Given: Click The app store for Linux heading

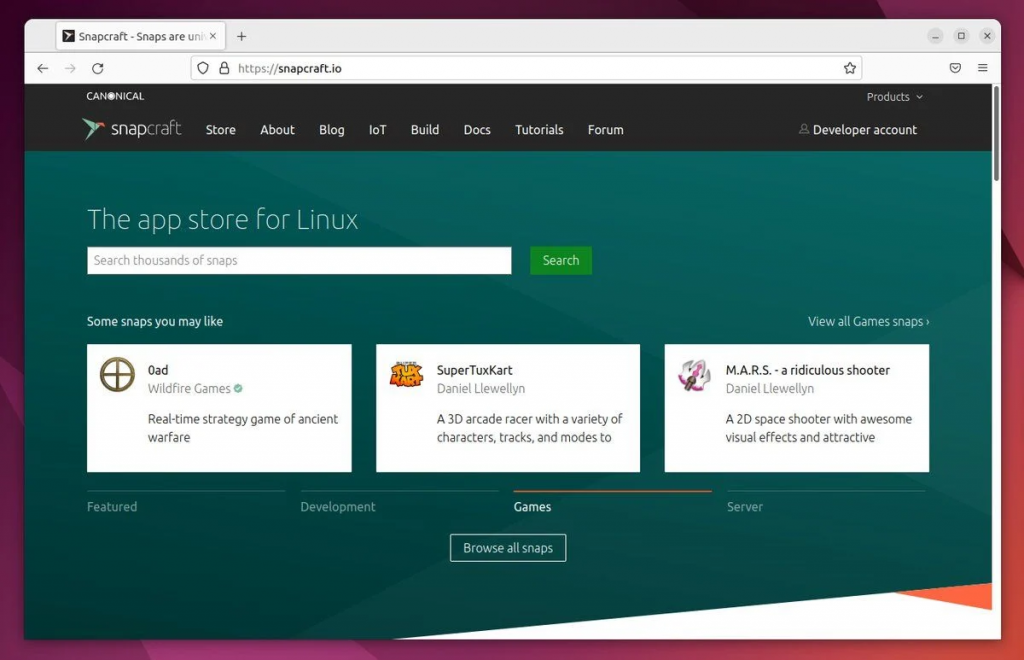Looking at the screenshot, I should click(x=223, y=219).
